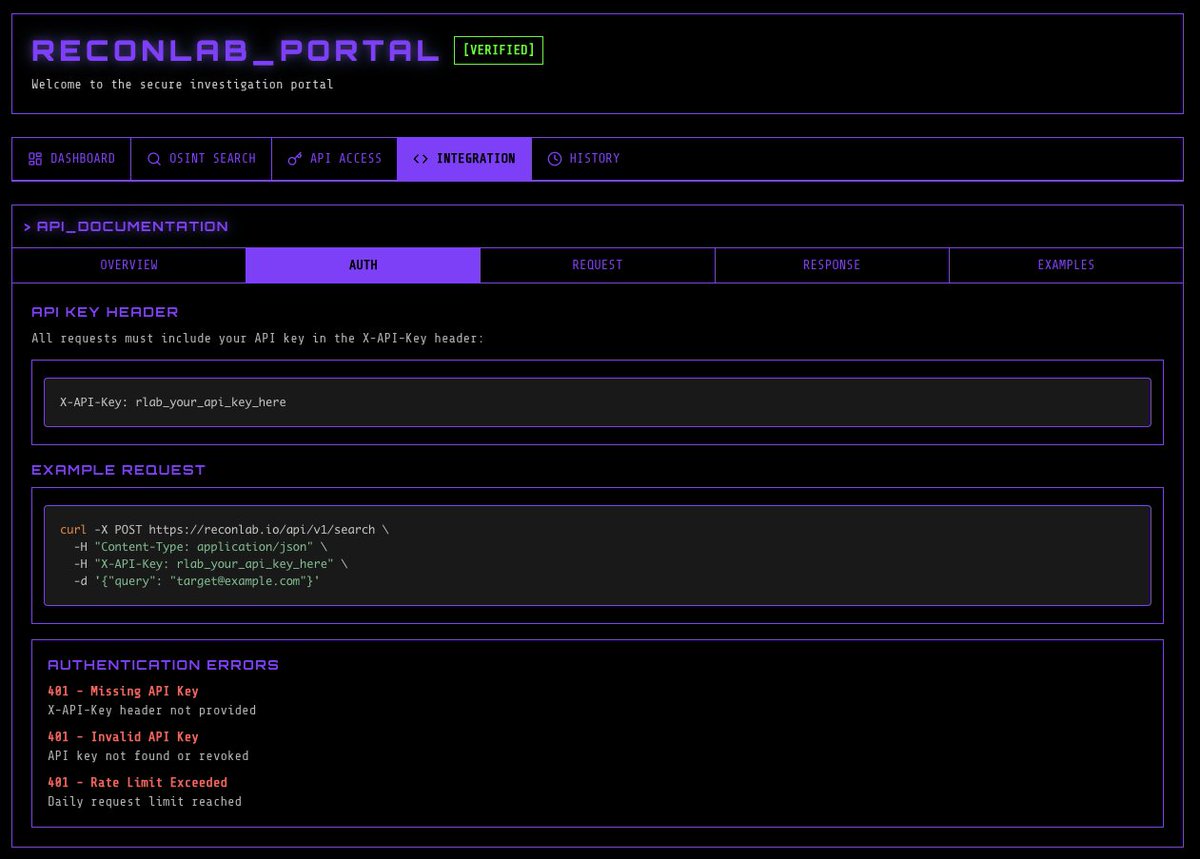Click the OSINT Search magnifier icon
This screenshot has height=859, width=1200.
(154, 159)
